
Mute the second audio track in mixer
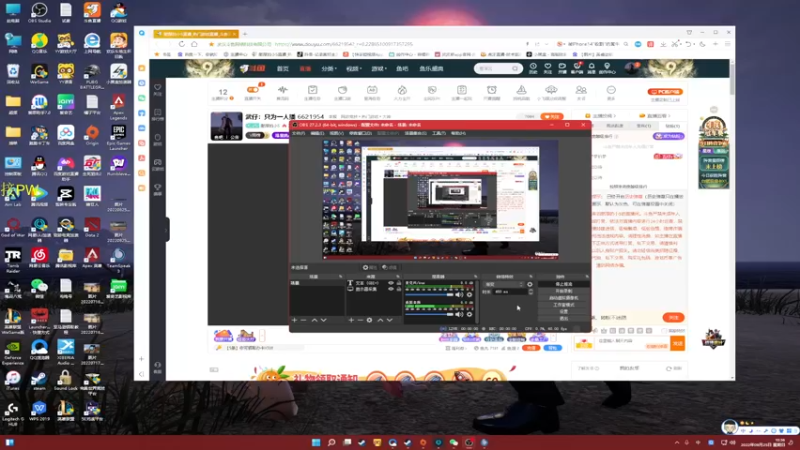tap(460, 314)
